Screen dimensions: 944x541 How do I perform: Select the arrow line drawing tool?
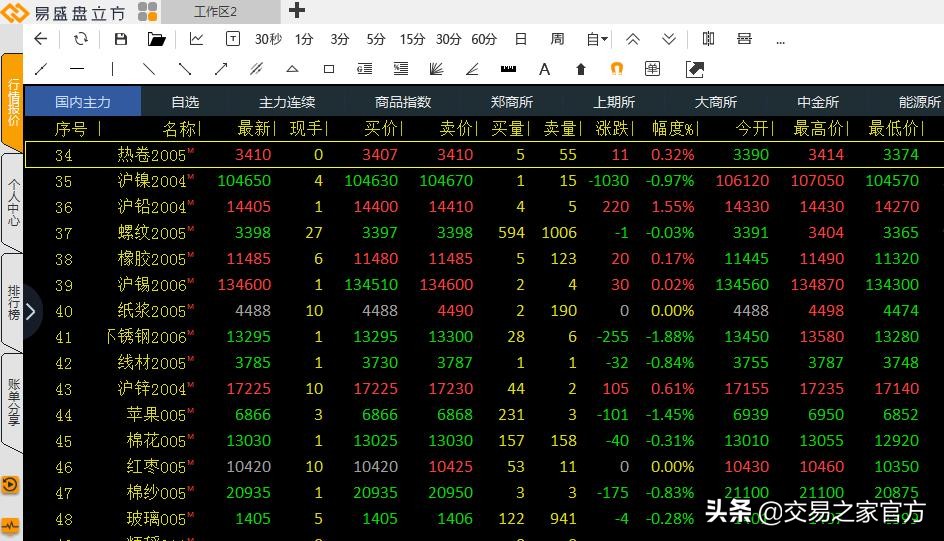tap(221, 69)
